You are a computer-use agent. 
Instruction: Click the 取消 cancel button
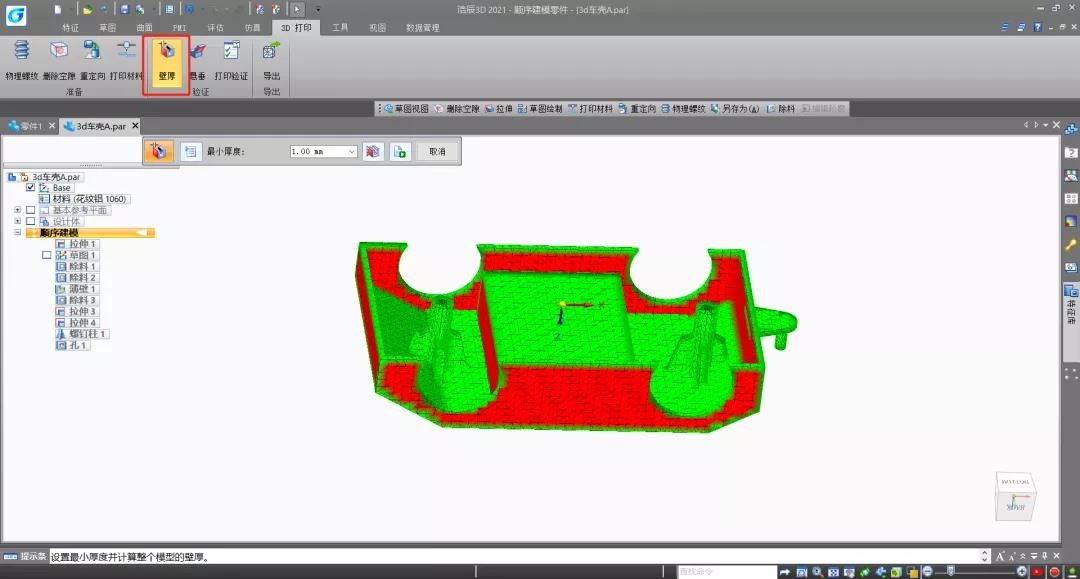tap(437, 151)
